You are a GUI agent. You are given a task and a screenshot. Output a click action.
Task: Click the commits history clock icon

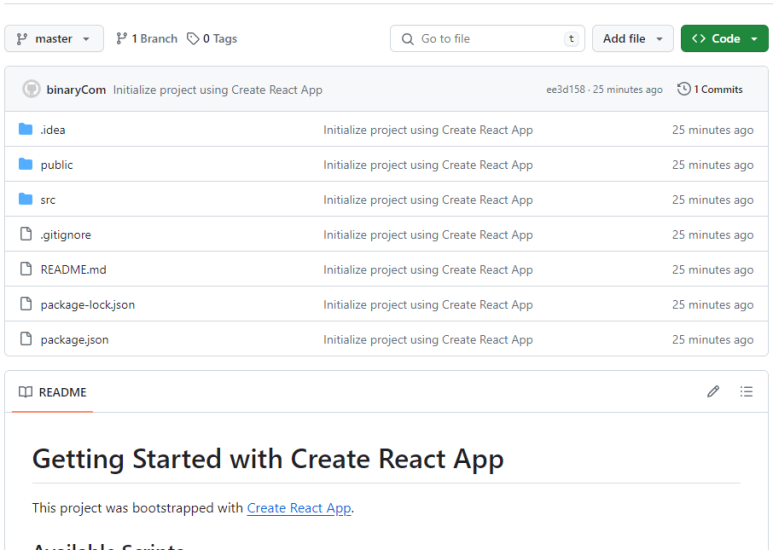683,89
